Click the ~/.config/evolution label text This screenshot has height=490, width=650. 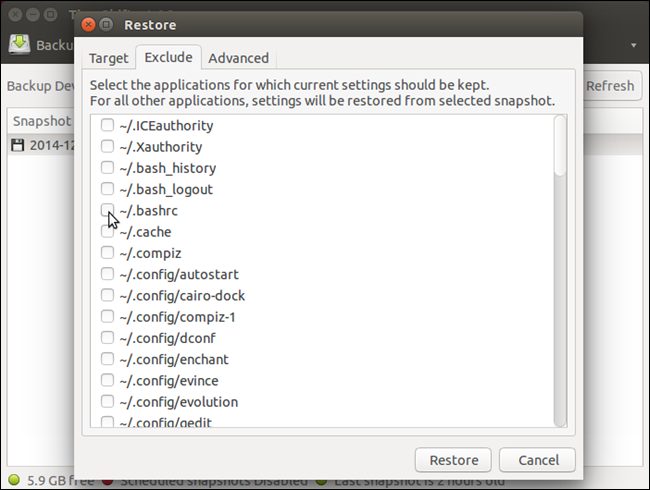click(179, 402)
